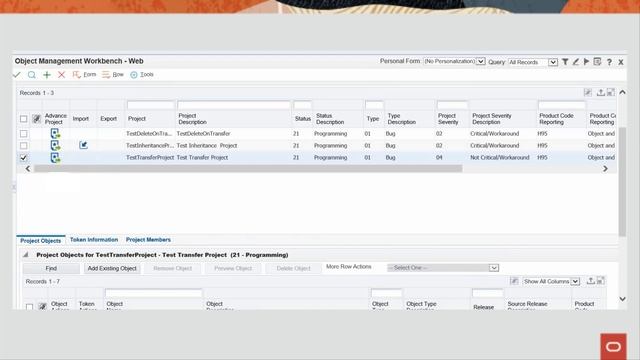
Task: Collapse the Project Objects section triangle
Action: coord(26,255)
